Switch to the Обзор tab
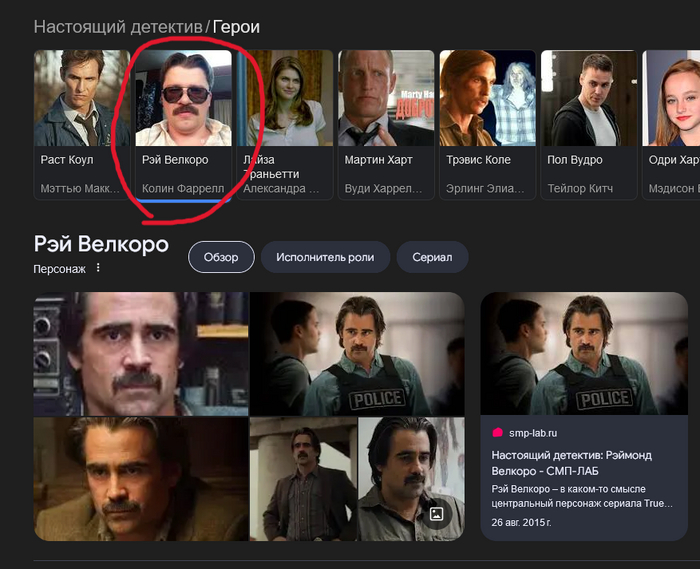 point(221,257)
